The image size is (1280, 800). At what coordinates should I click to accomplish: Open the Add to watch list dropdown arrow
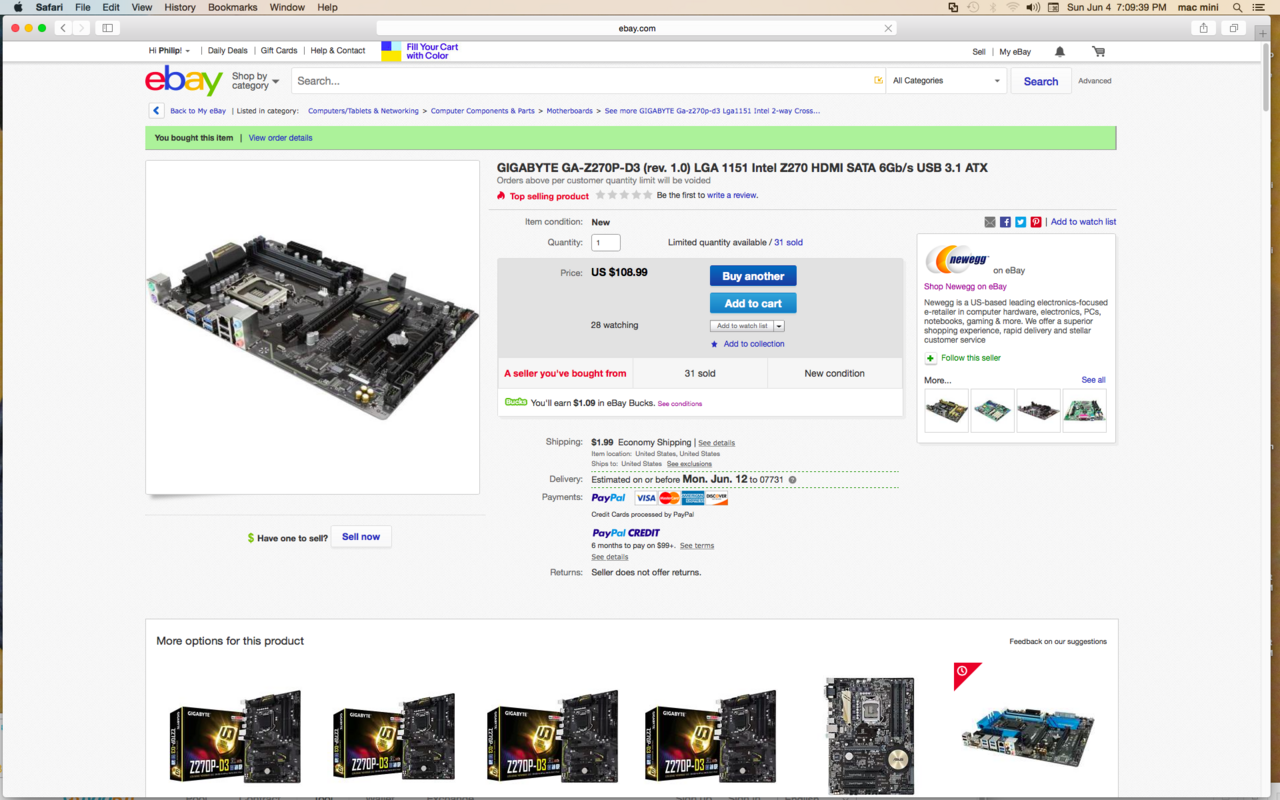(779, 326)
